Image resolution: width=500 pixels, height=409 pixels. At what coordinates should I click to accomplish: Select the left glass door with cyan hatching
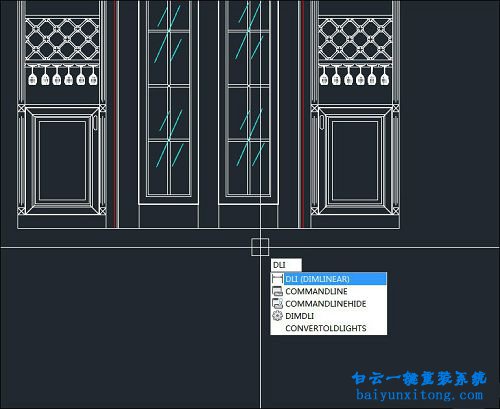click(x=169, y=102)
